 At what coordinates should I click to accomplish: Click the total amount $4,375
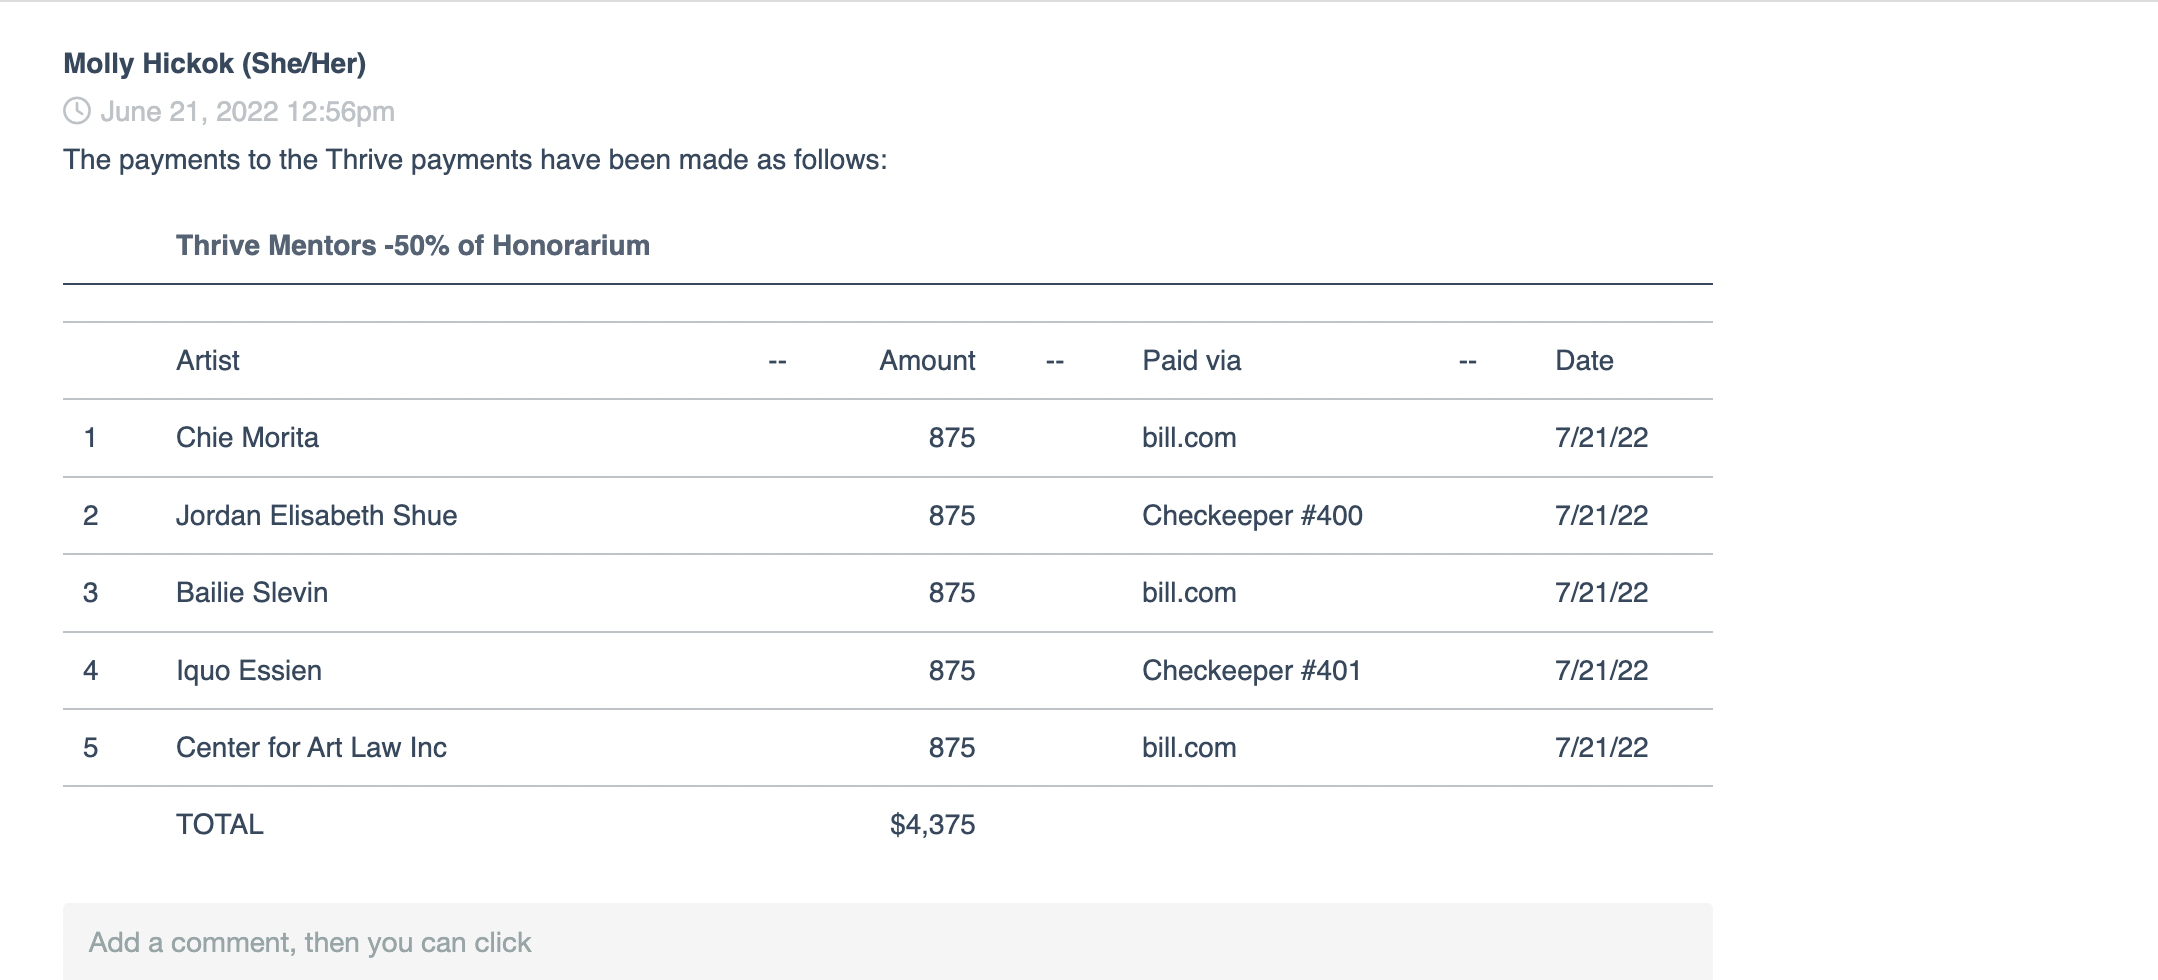(x=932, y=825)
